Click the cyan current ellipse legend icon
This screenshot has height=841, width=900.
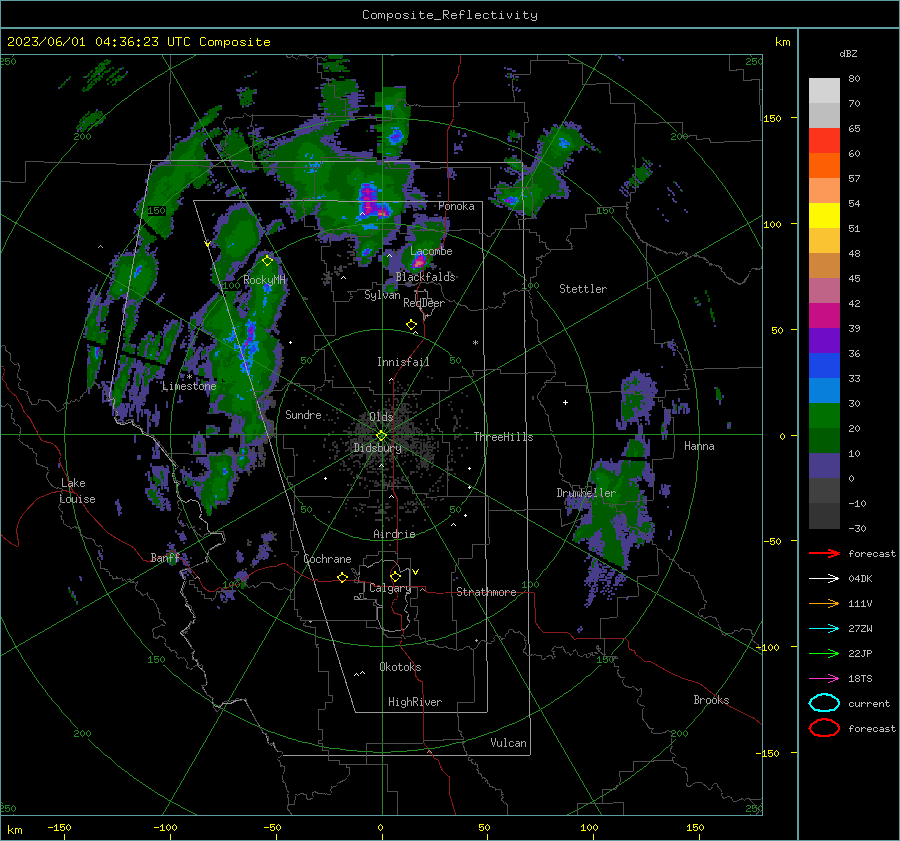824,703
